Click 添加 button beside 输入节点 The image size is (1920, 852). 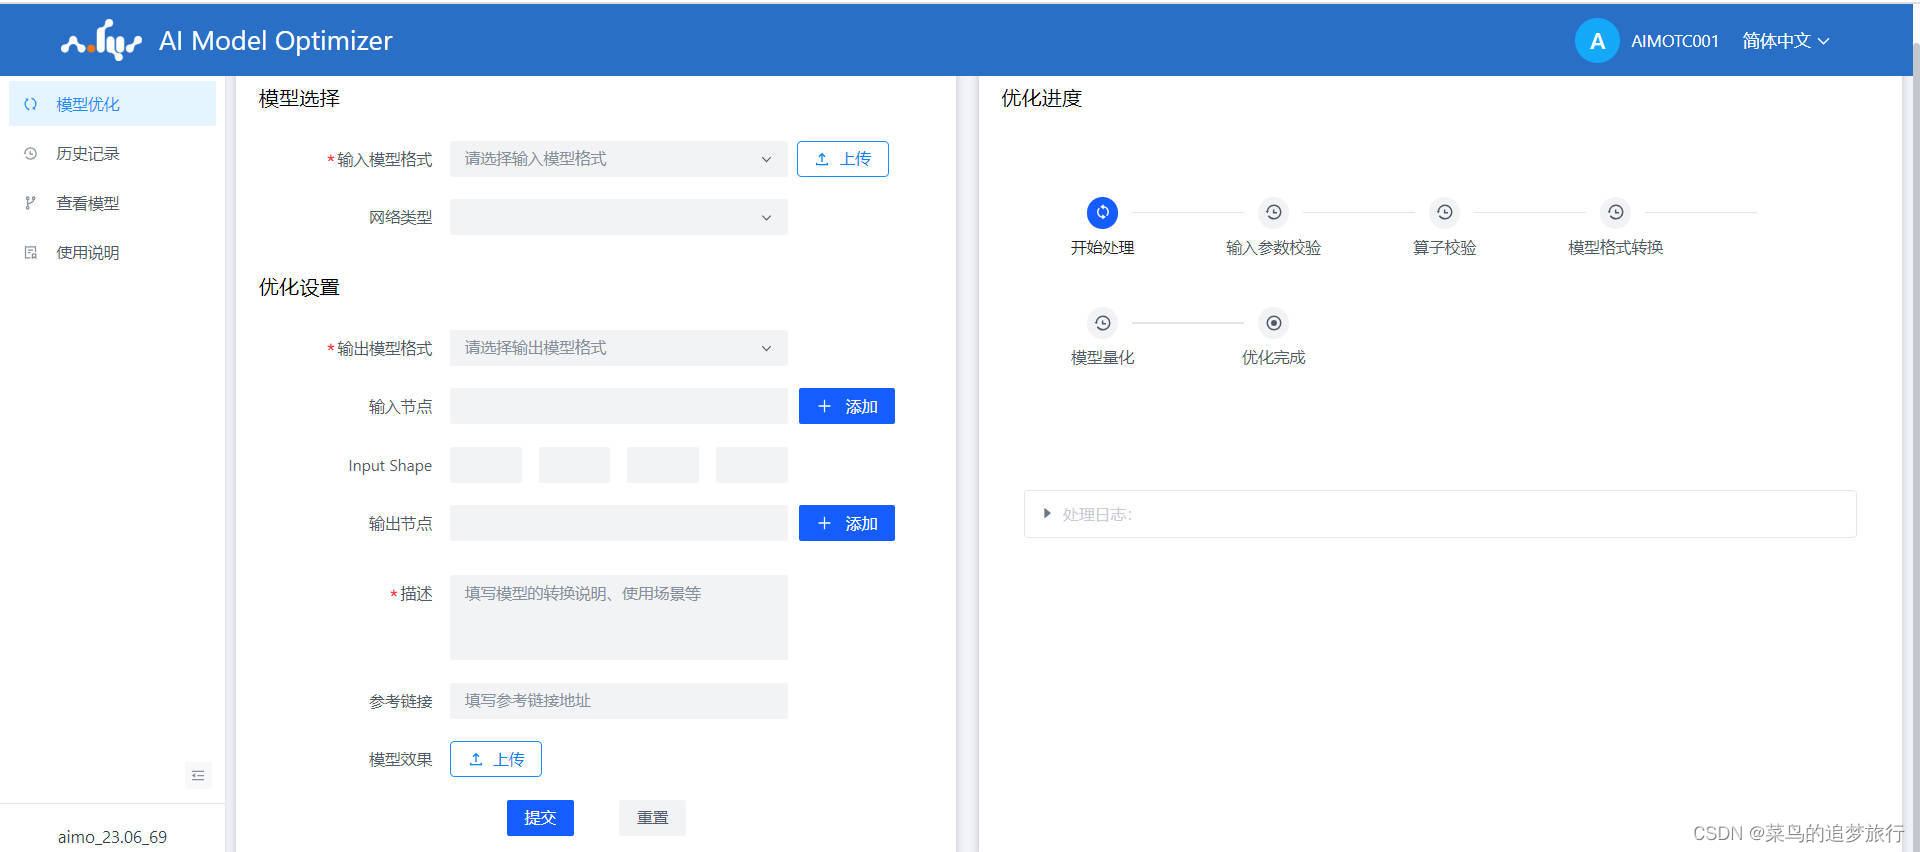tap(847, 406)
